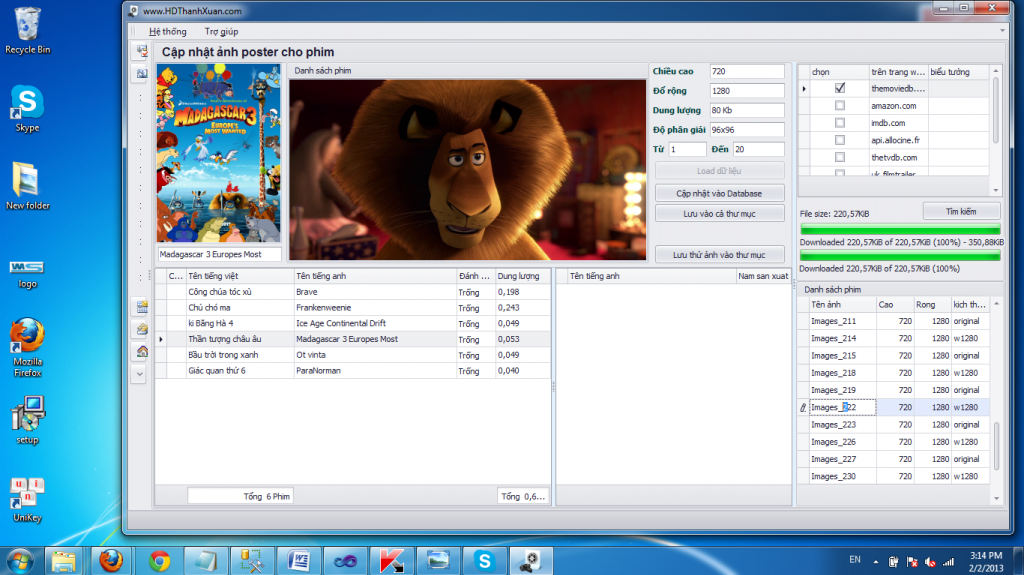Click the second sidebar icon below the title
This screenshot has width=1024, height=575.
coord(142,73)
